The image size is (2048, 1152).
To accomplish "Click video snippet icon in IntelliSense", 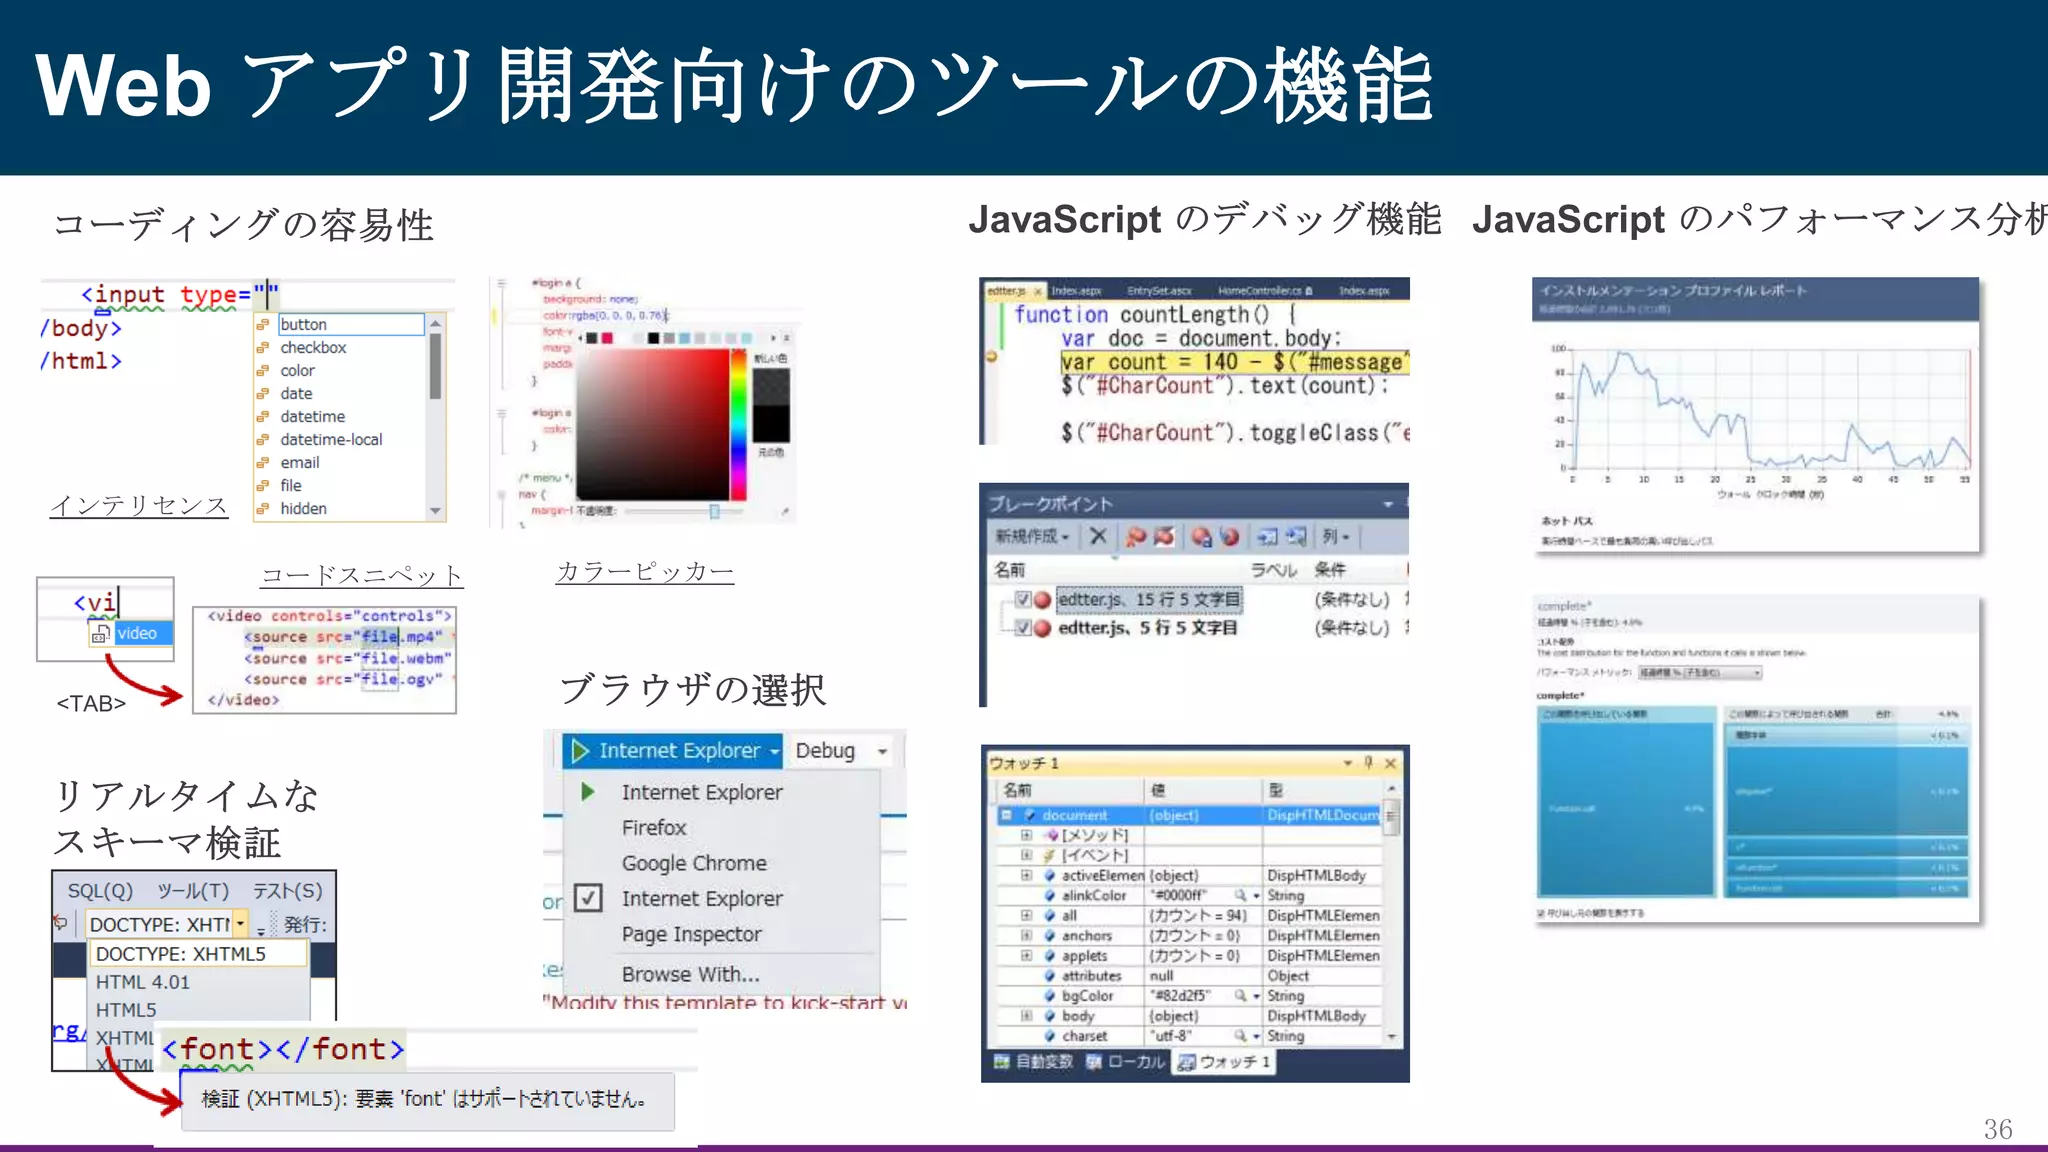I will 100,634.
